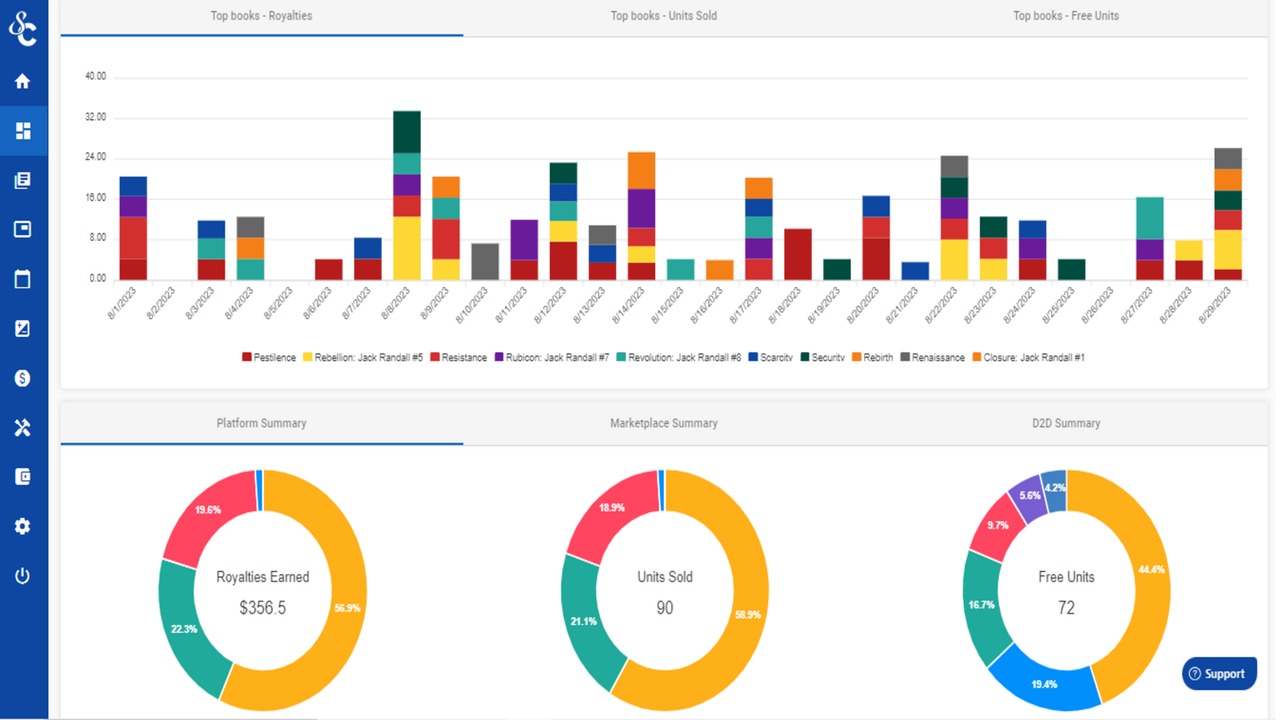Click the $356.5 royalties value

262,607
